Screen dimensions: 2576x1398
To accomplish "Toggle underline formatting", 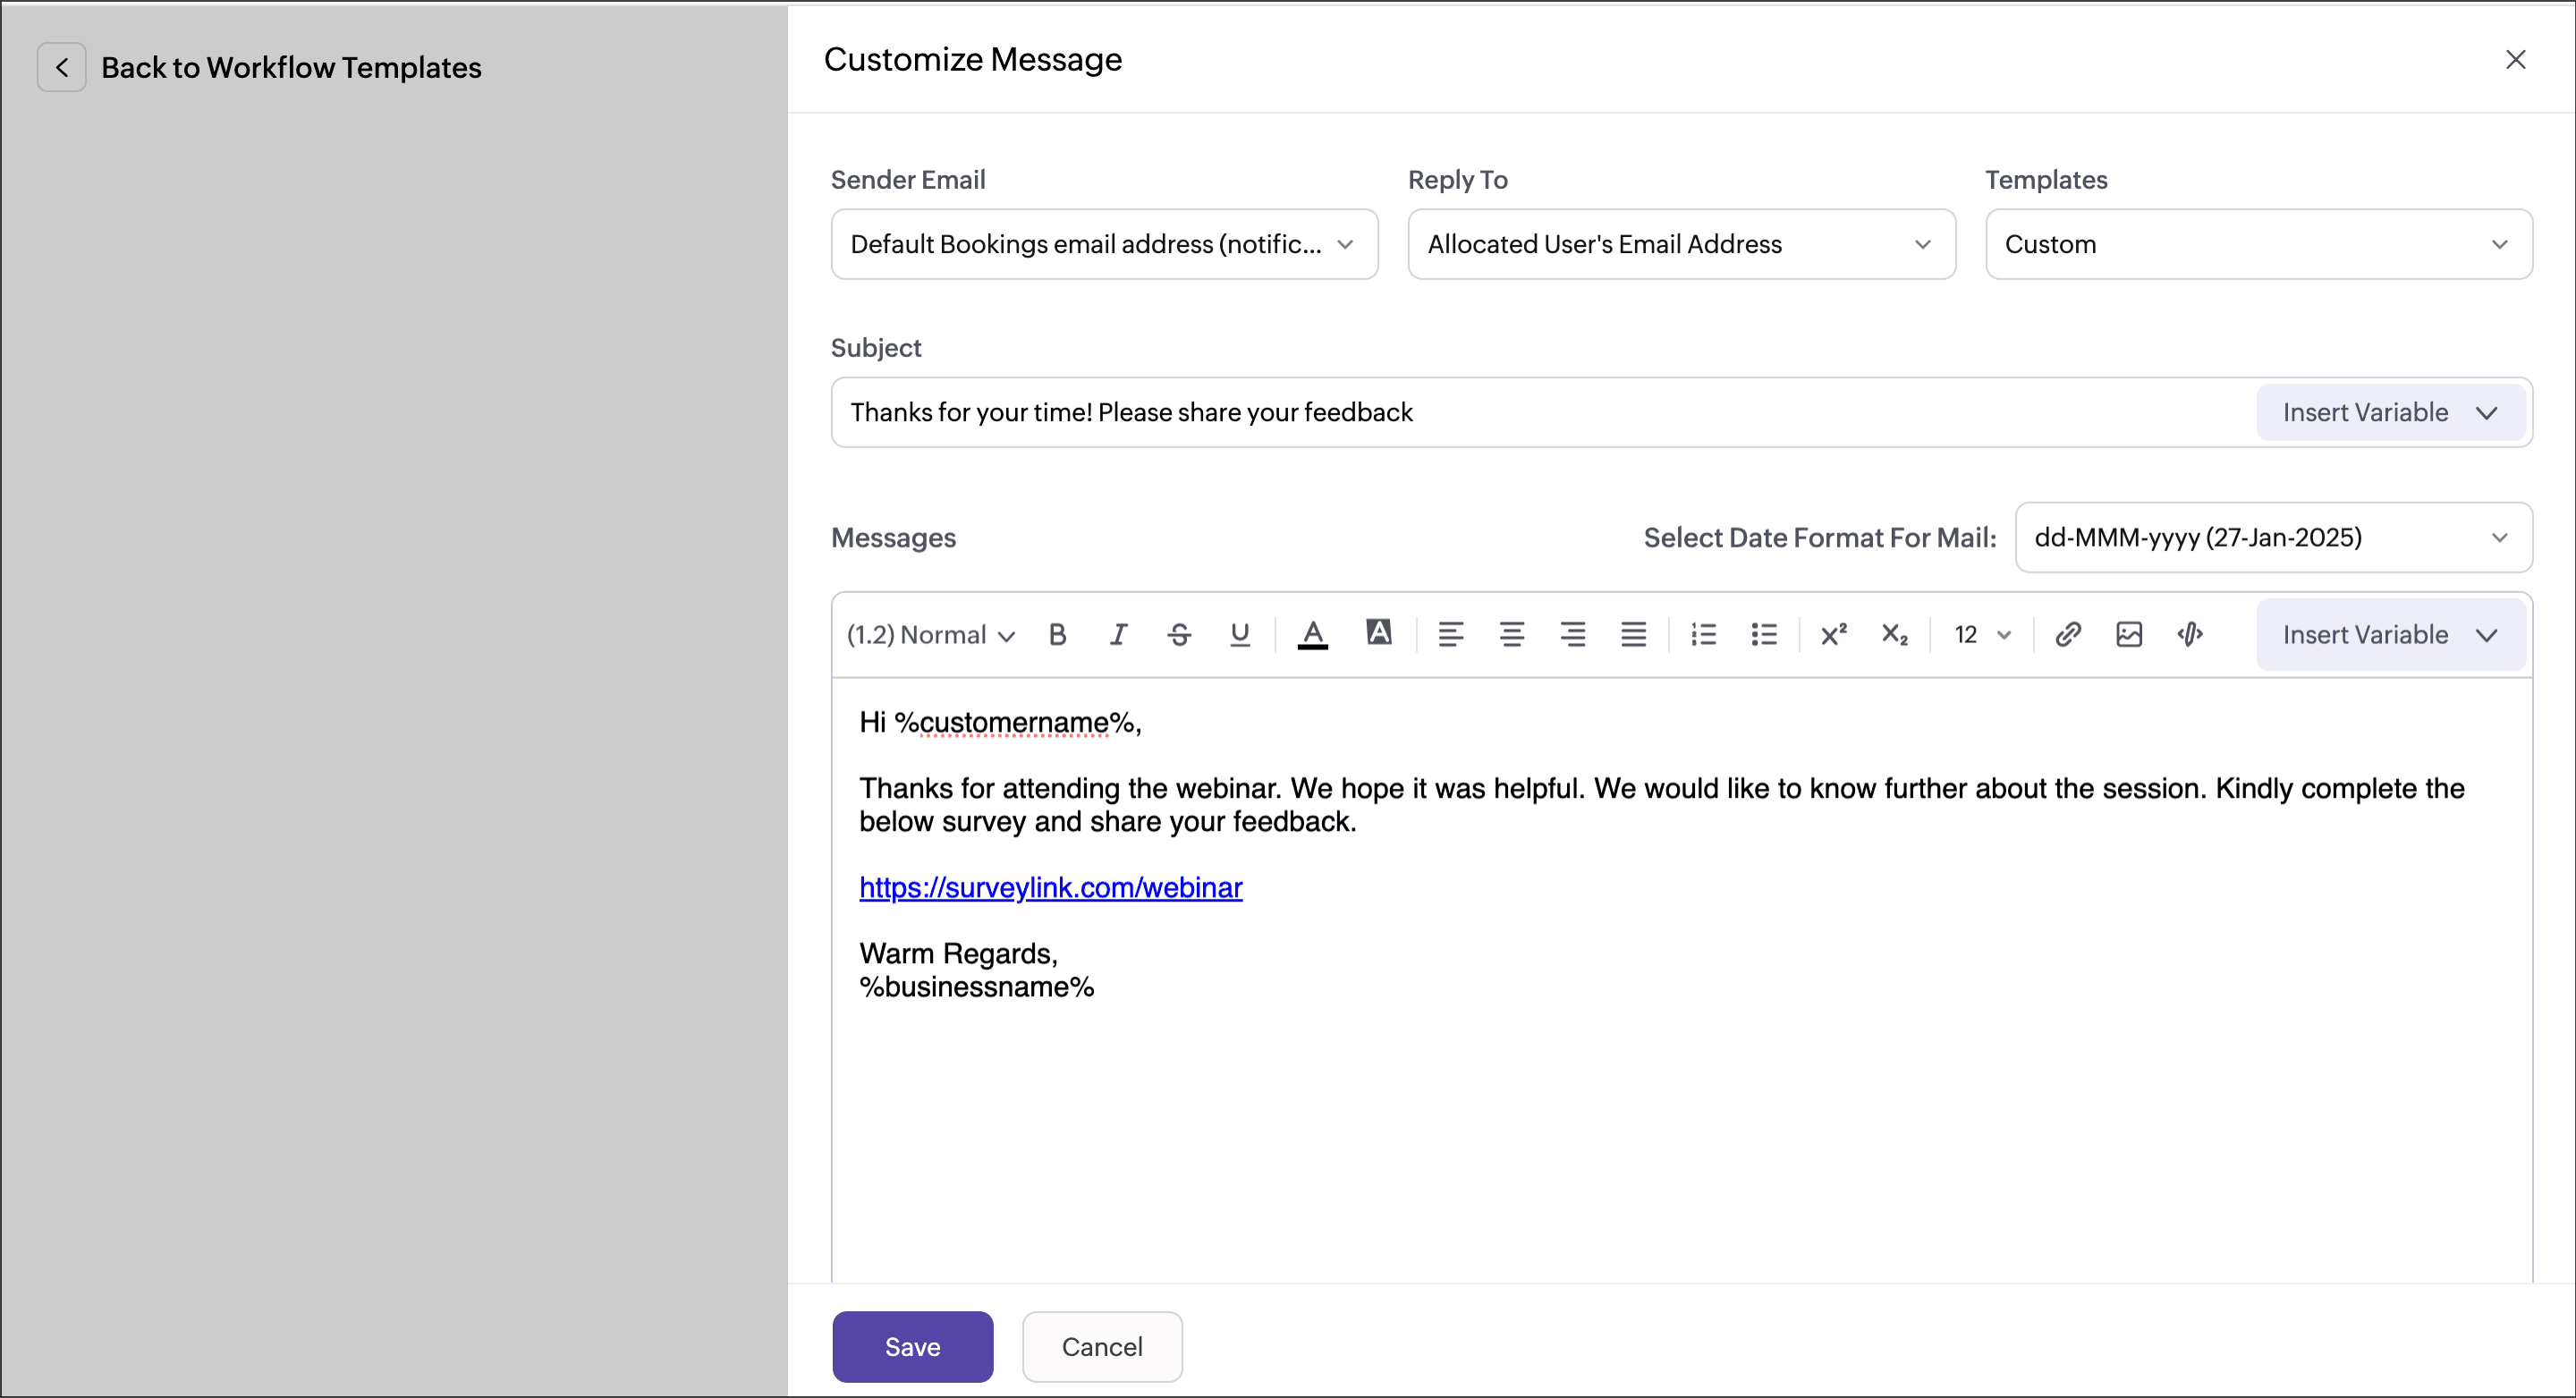I will tap(1240, 634).
